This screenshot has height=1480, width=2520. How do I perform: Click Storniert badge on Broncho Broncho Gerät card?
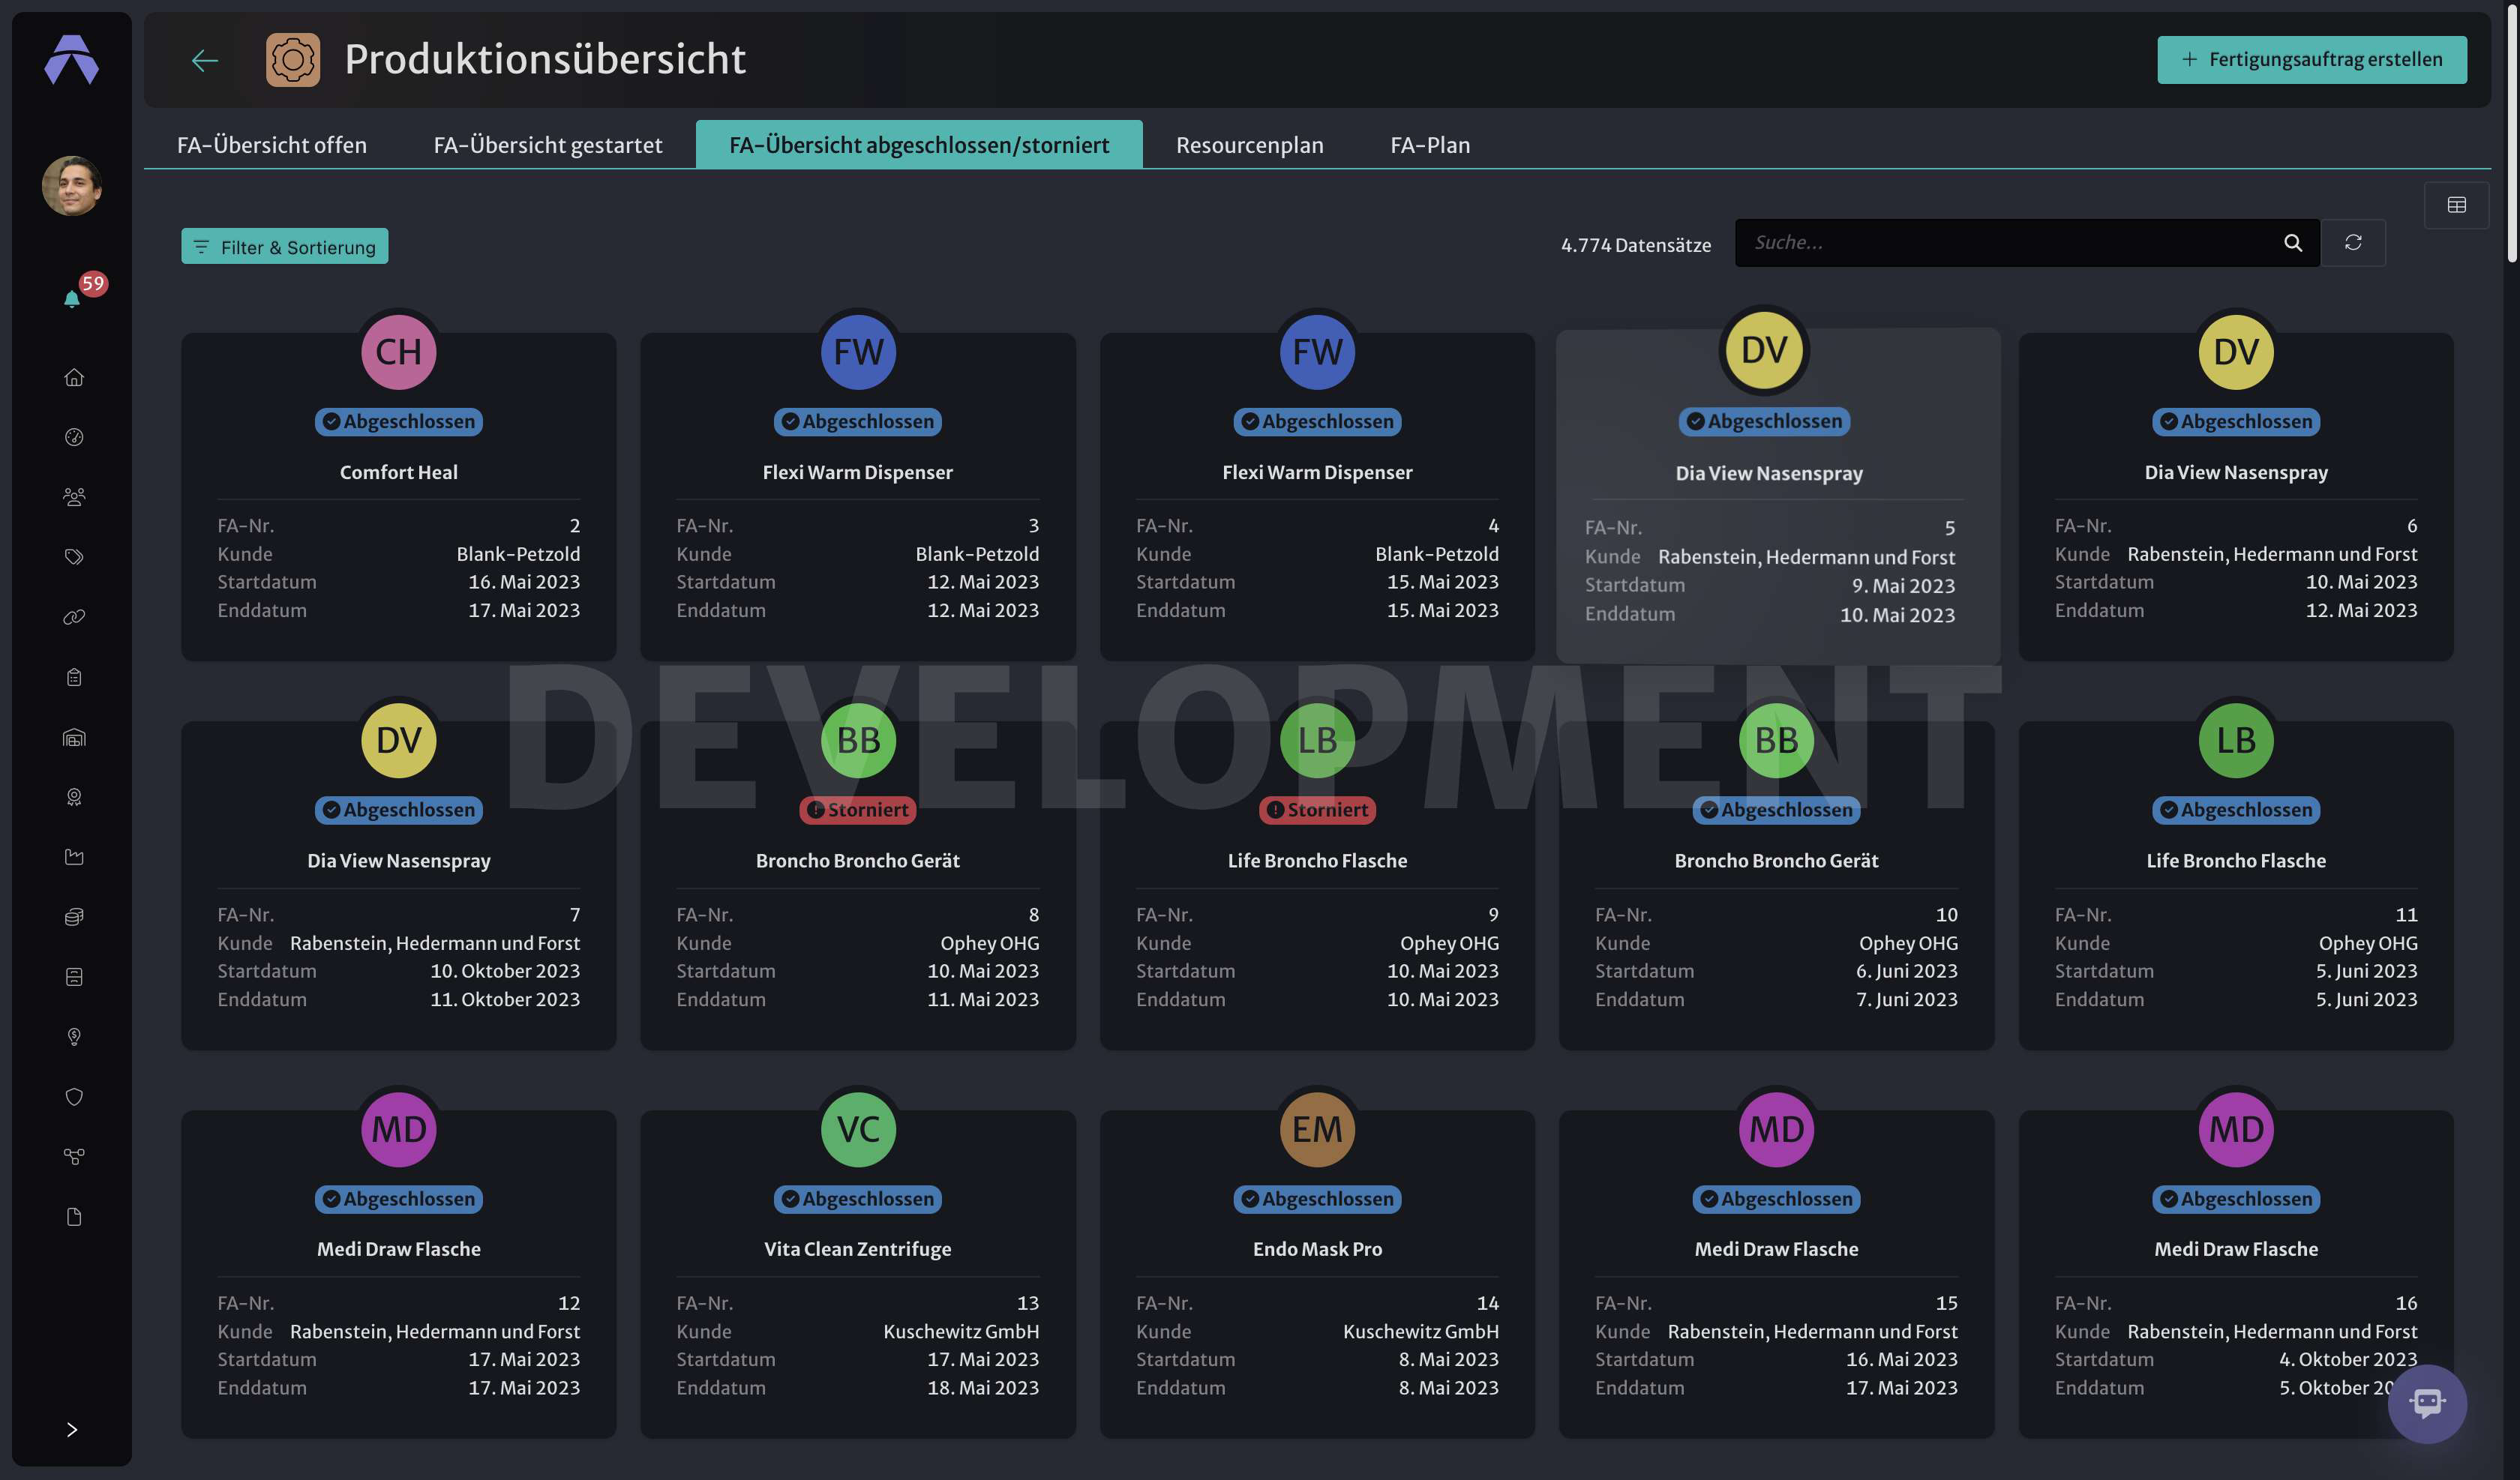pyautogui.click(x=858, y=810)
